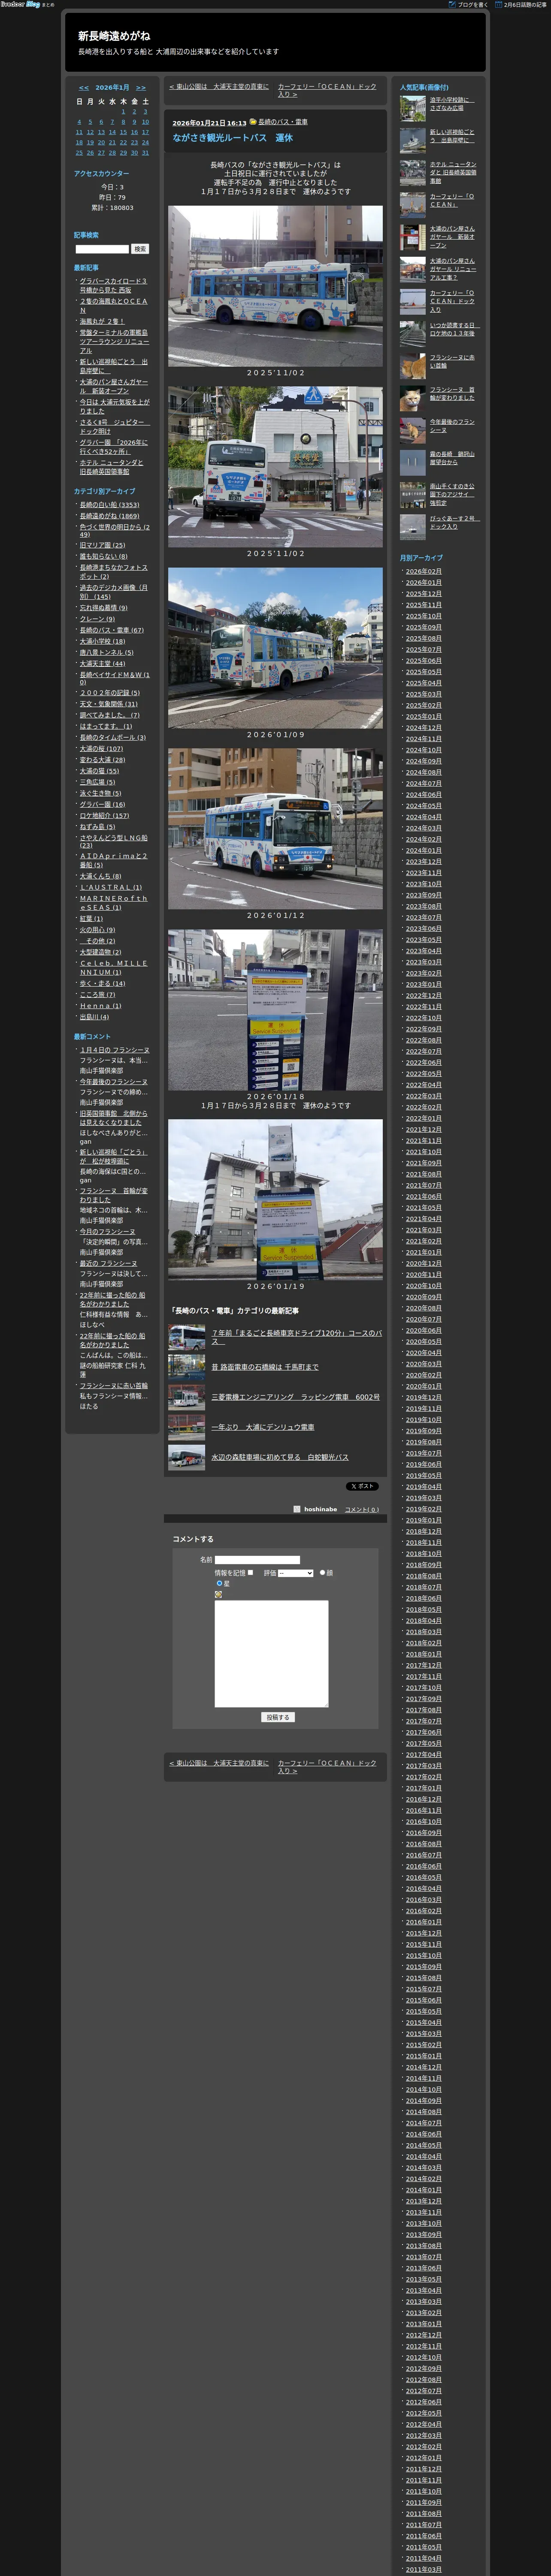Viewport: 551px width, 2576px height.
Task: Open thumbnail next to 一年ぶり 大浦にデンリュウ電車
Action: [187, 1427]
